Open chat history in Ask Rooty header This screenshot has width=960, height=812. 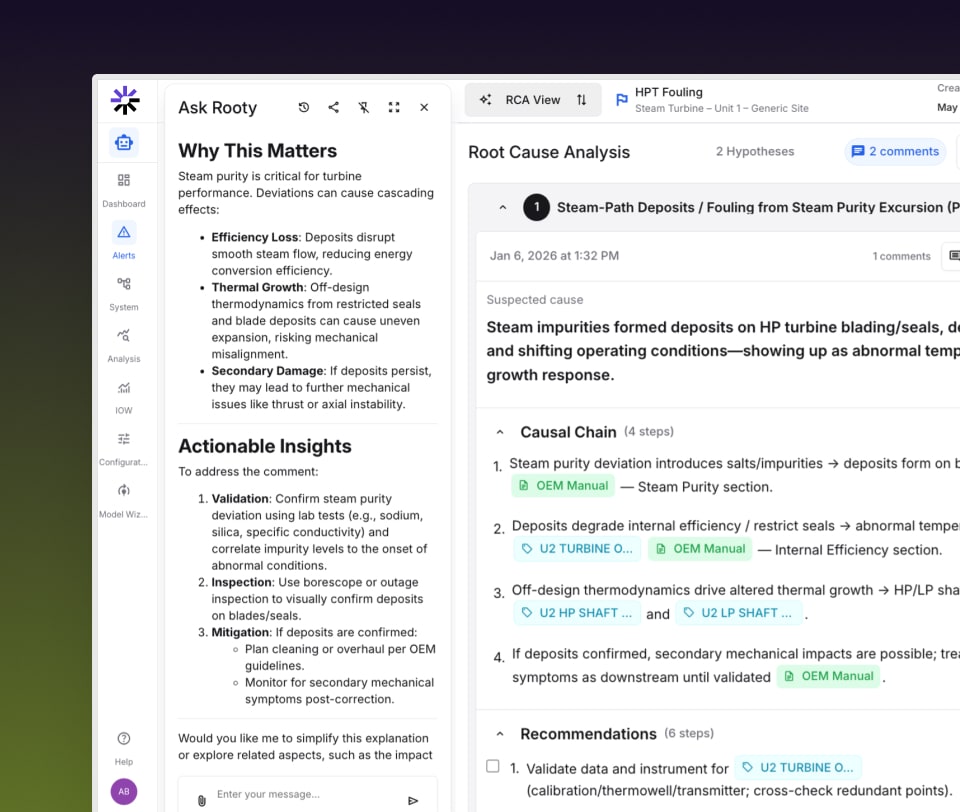304,107
